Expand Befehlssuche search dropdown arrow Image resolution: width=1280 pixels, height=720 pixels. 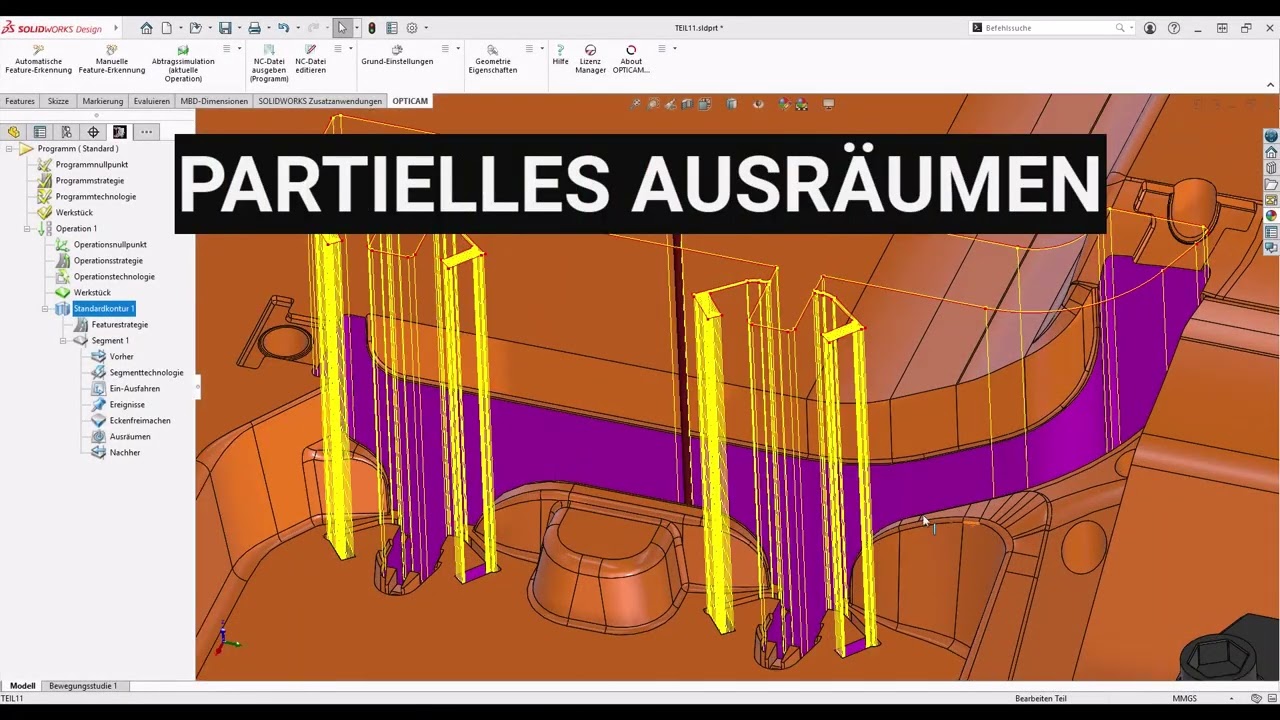click(1131, 28)
